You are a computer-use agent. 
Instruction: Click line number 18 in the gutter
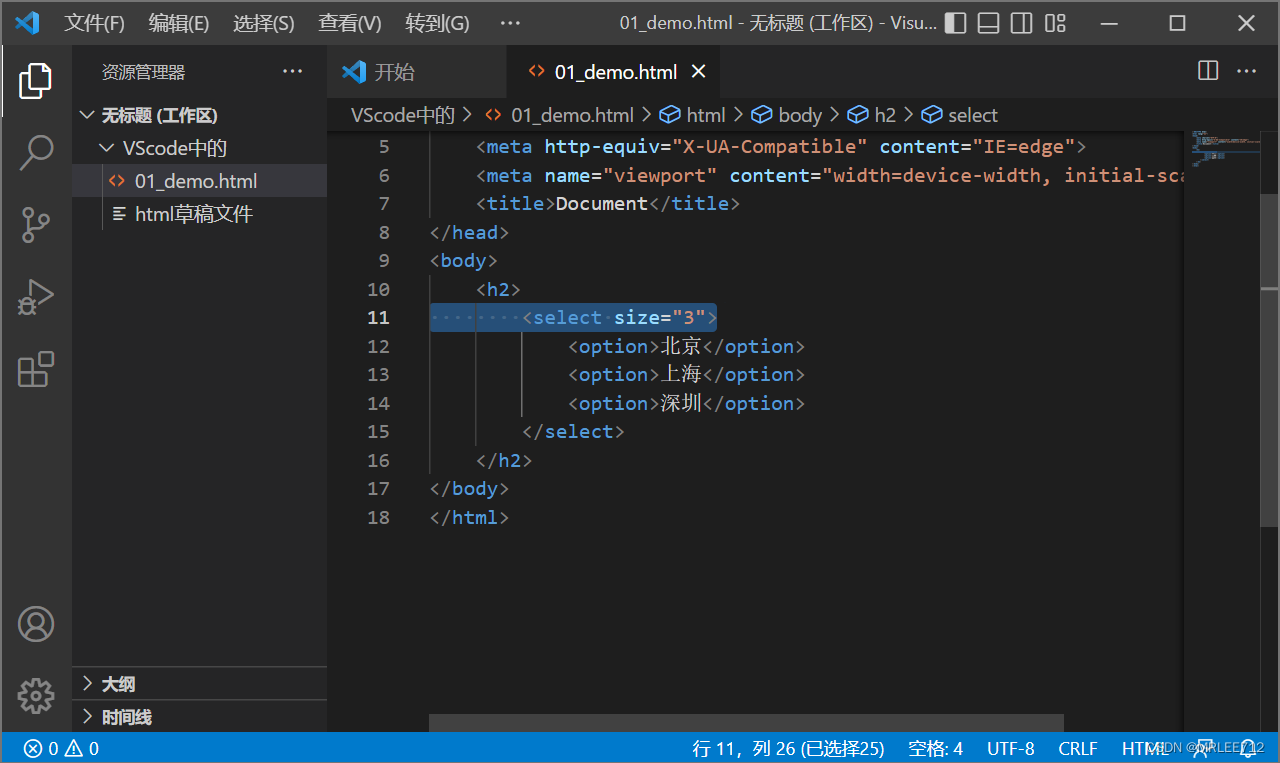(x=378, y=517)
